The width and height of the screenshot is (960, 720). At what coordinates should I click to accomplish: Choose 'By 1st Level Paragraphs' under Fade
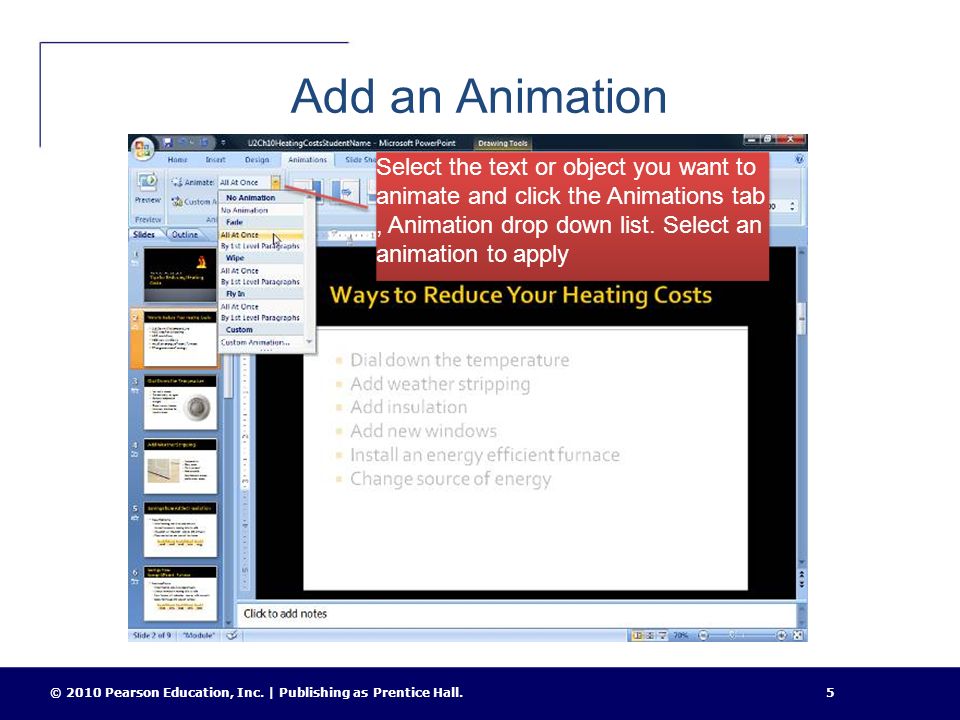click(261, 246)
